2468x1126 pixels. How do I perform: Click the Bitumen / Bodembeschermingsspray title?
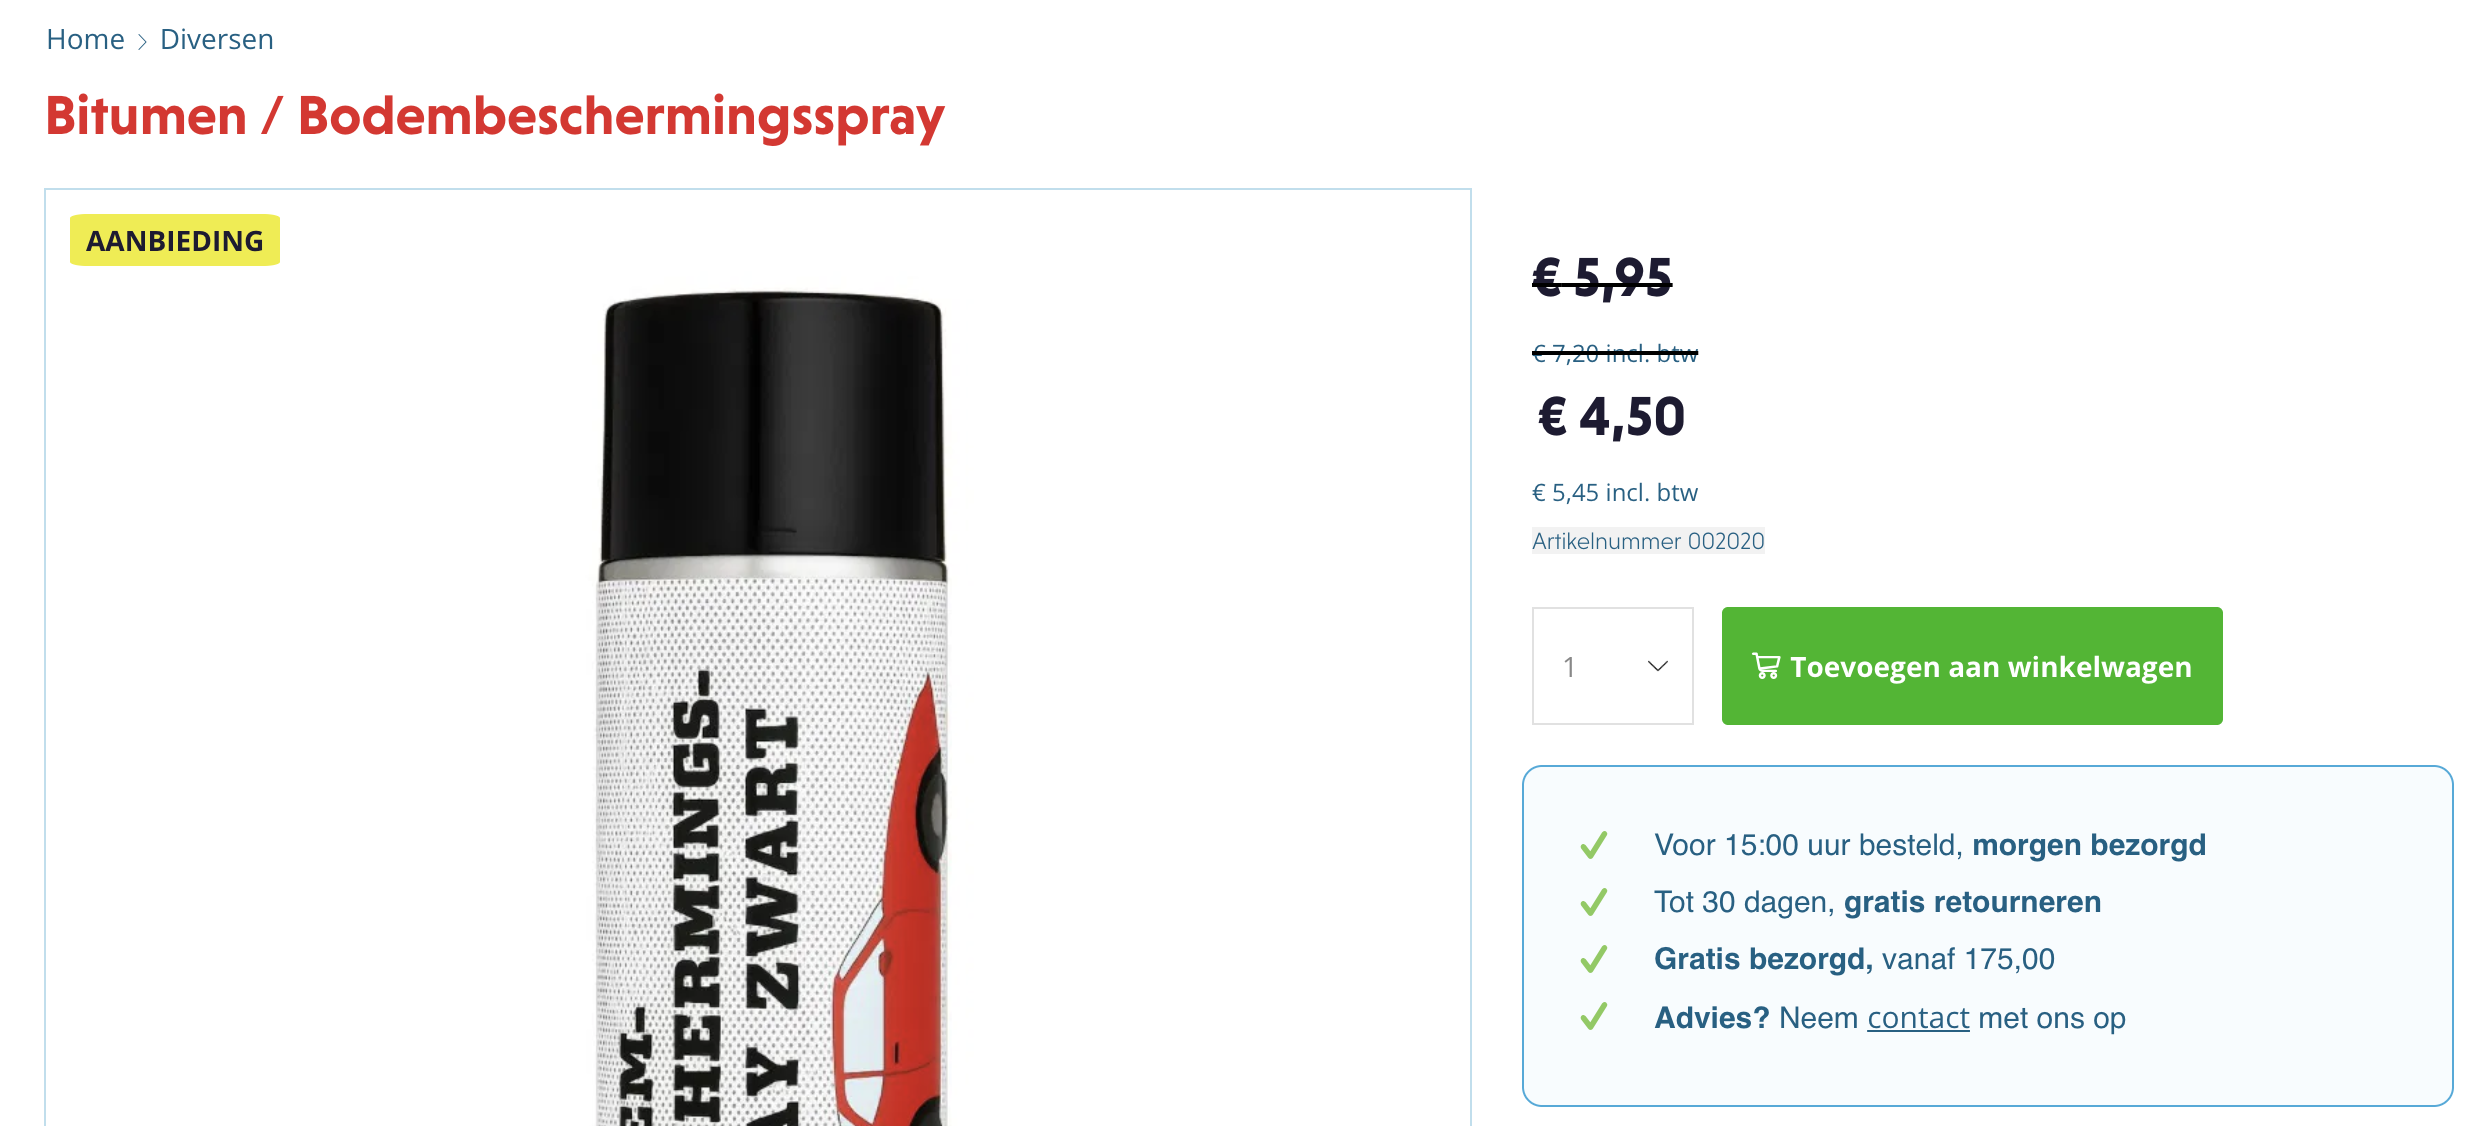click(495, 116)
